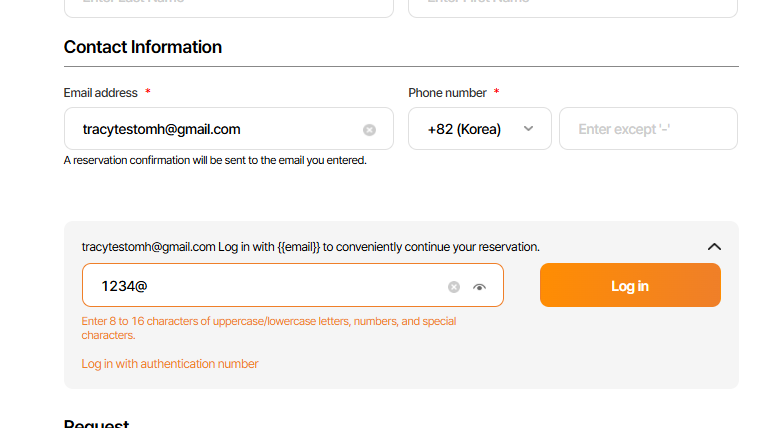Viewport: 782px width, 428px height.
Task: Click the Contact Information heading
Action: 143,47
